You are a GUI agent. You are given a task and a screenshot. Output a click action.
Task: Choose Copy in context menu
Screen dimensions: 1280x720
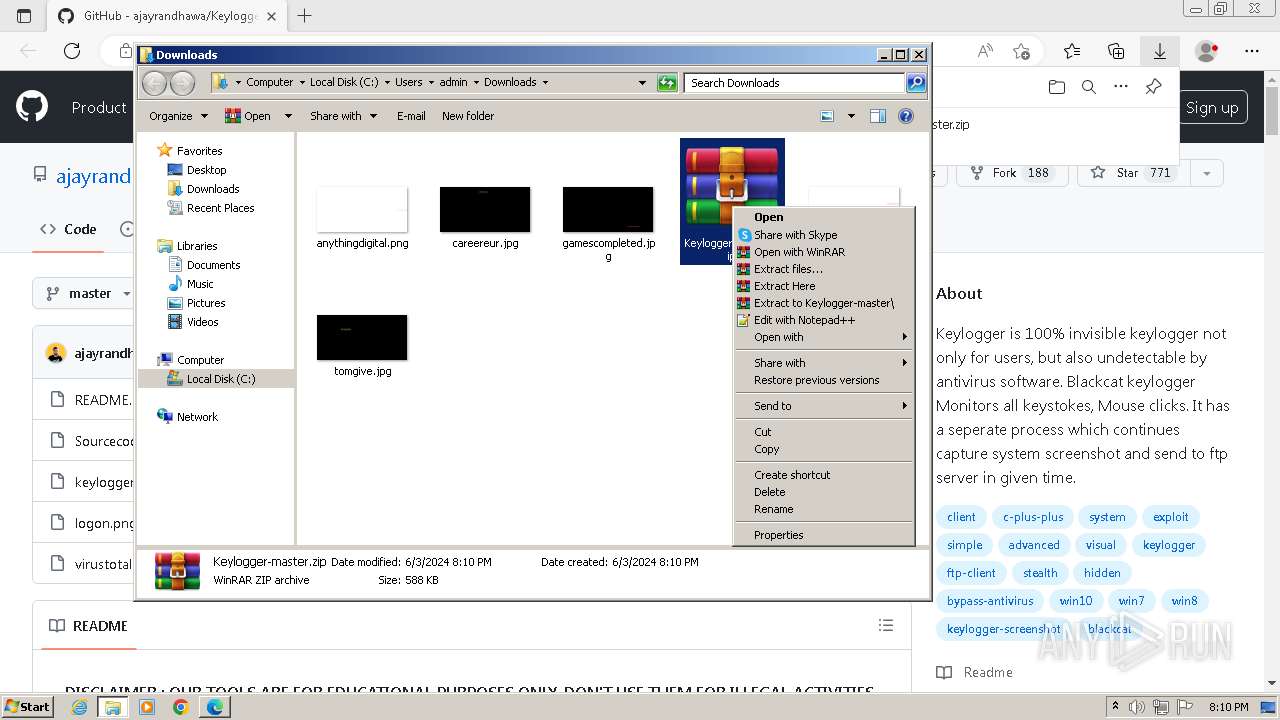(x=824, y=449)
